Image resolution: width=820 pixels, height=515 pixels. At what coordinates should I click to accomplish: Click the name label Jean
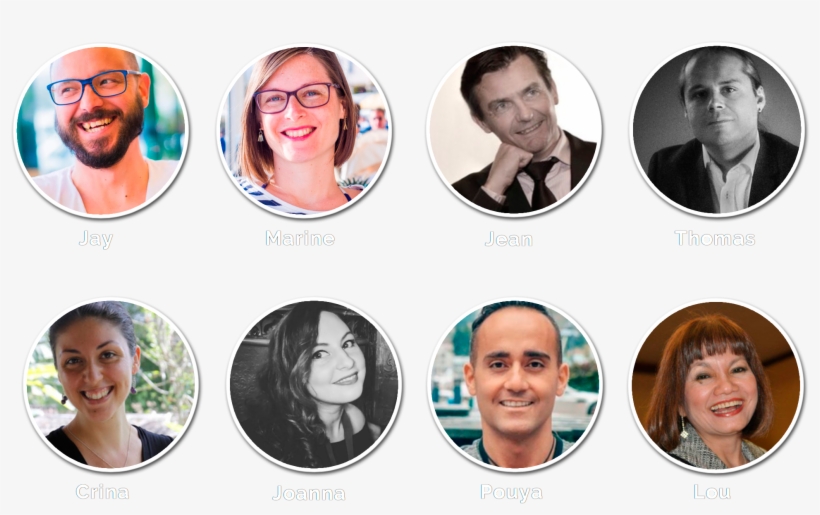[x=509, y=239]
